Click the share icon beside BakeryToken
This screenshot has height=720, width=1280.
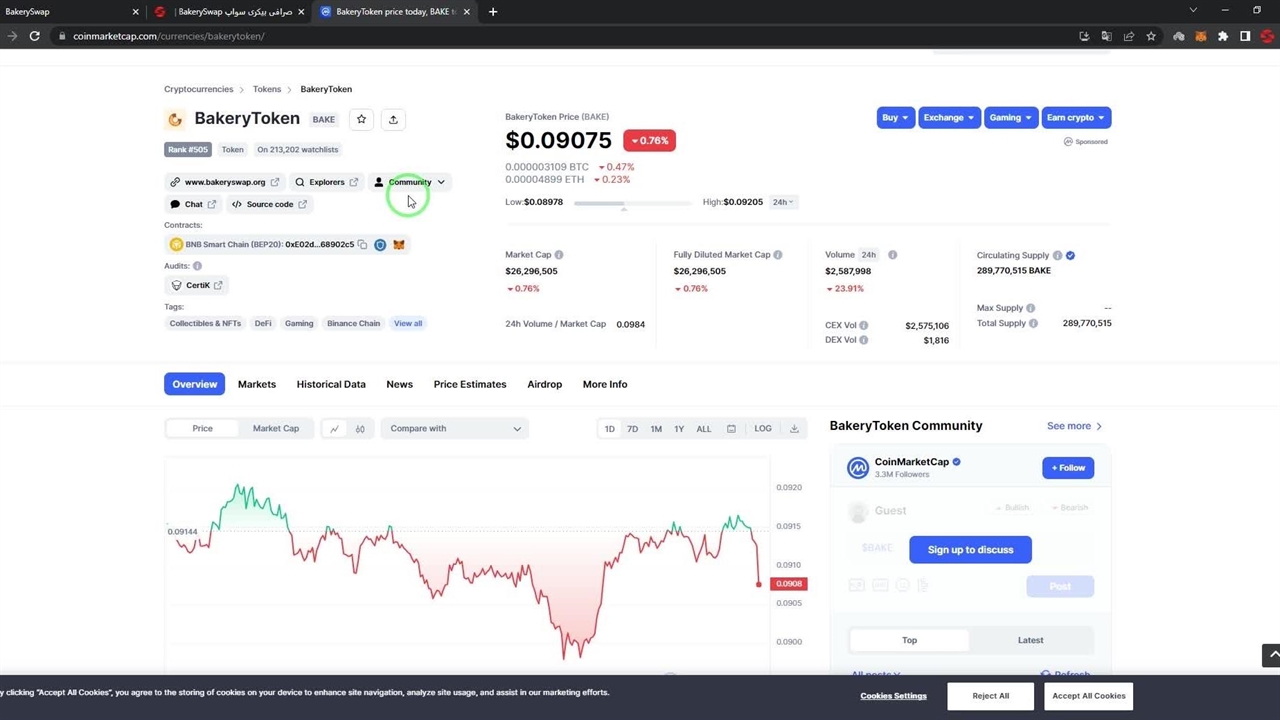393,119
